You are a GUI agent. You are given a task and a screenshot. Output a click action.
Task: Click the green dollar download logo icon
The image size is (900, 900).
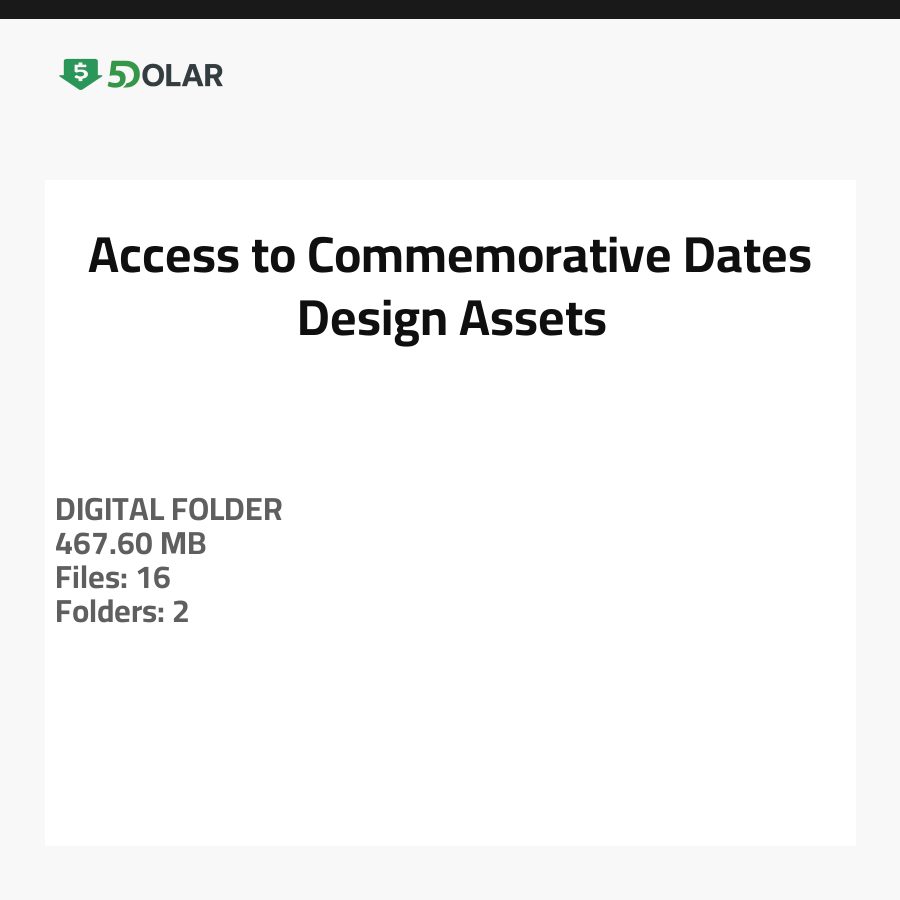pos(80,74)
